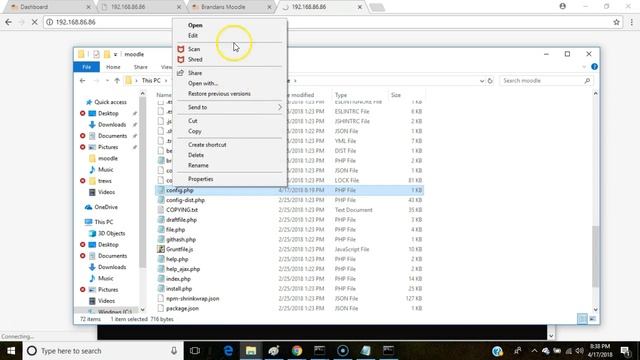Expand the Send to submenu
640x360 pixels.
point(229,107)
